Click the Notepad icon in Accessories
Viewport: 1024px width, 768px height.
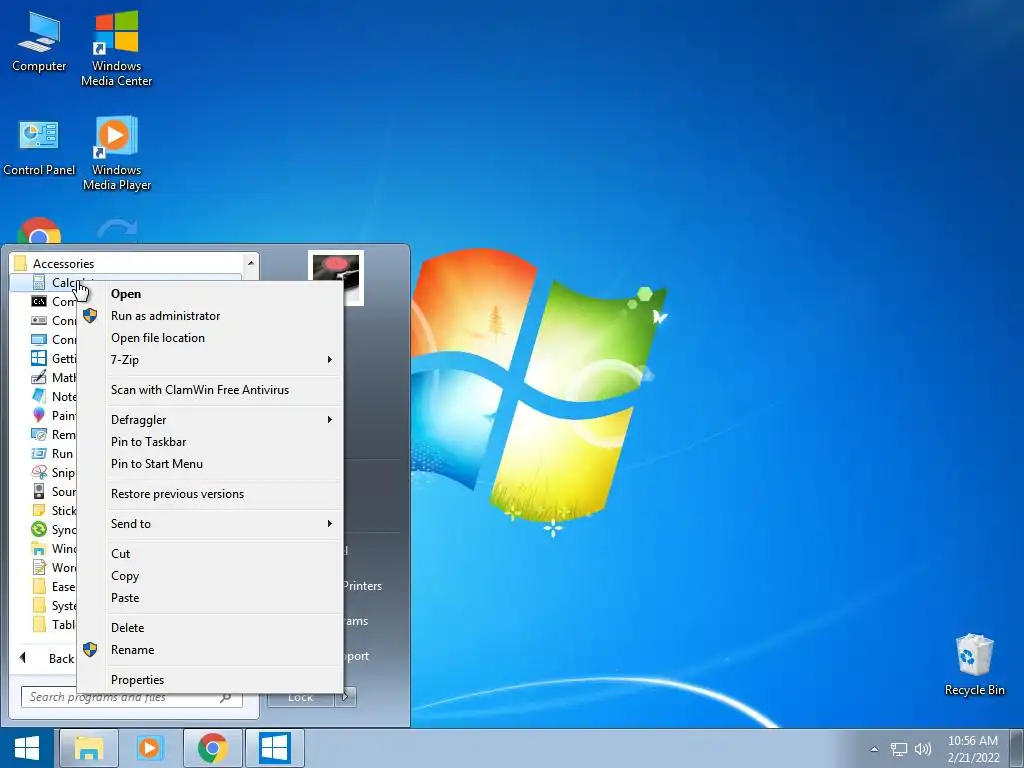(x=39, y=396)
